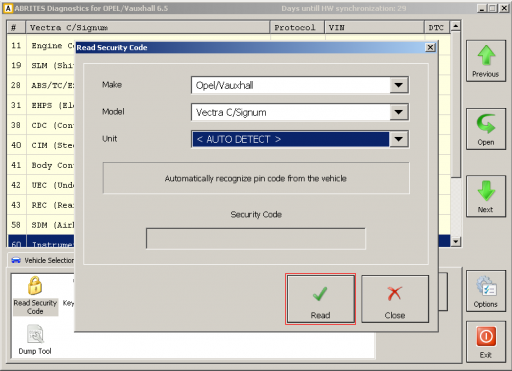This screenshot has width=512, height=371.
Task: Minimize the ABRITES Diagnostics window
Action: click(482, 8)
